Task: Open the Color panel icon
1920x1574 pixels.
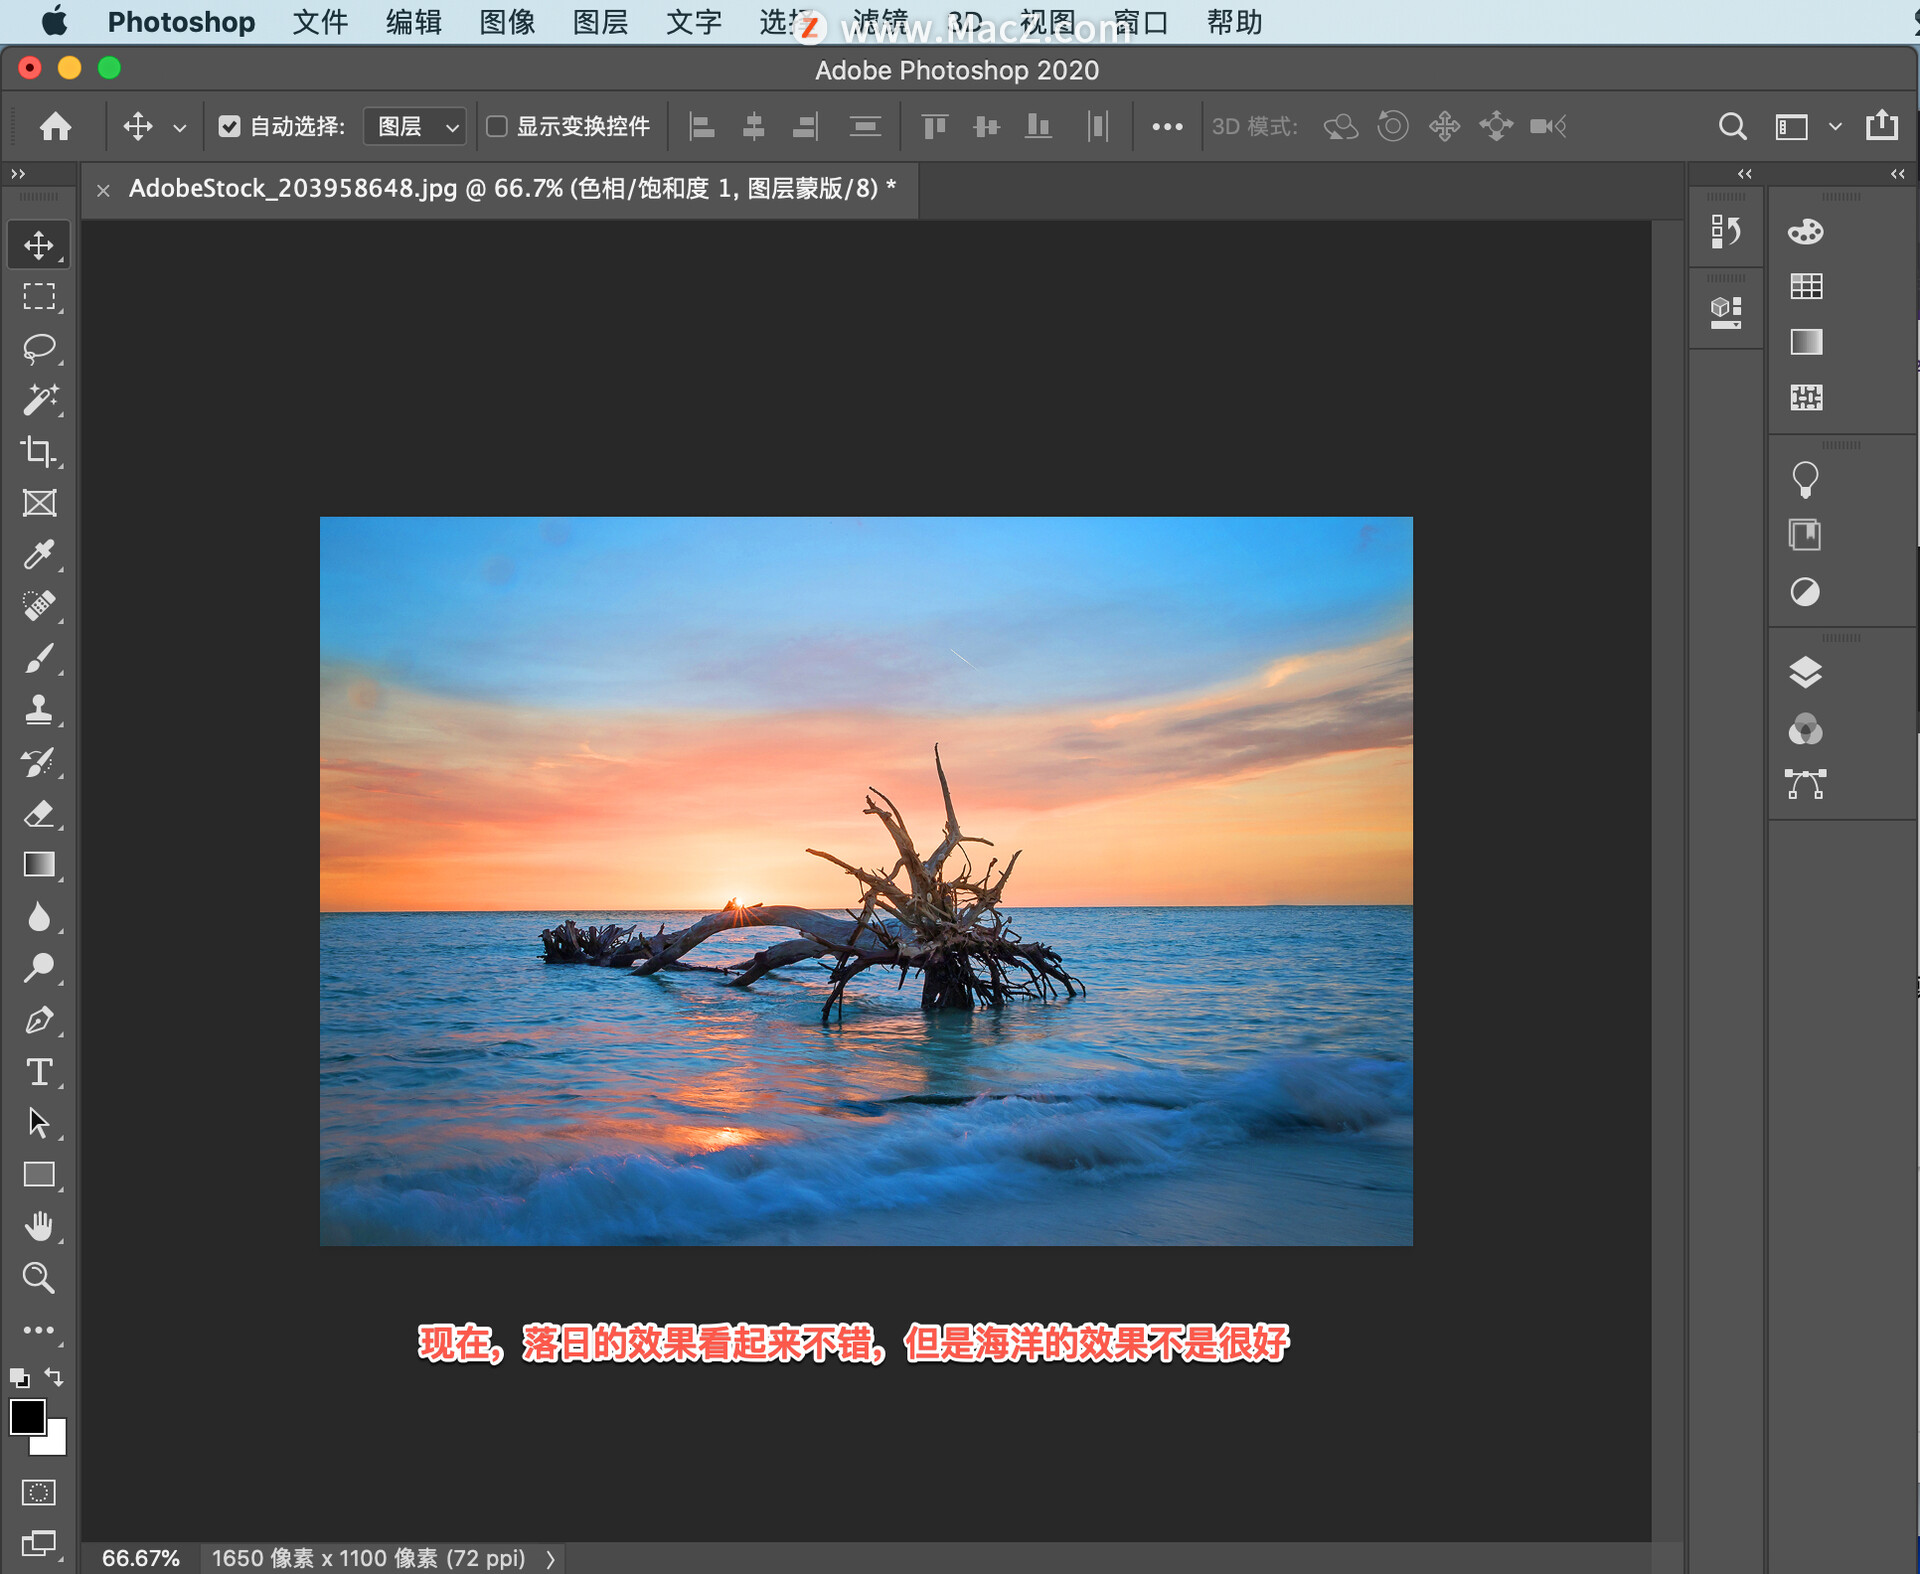Action: [1806, 232]
